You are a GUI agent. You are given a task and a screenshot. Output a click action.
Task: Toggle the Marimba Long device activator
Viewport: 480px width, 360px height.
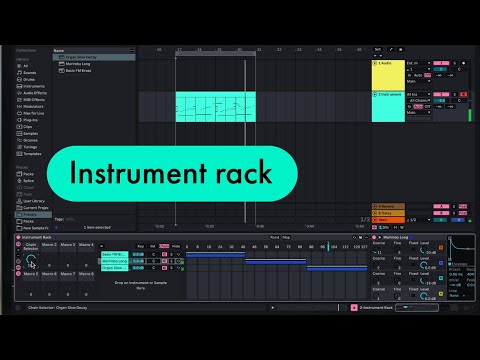coord(374,237)
